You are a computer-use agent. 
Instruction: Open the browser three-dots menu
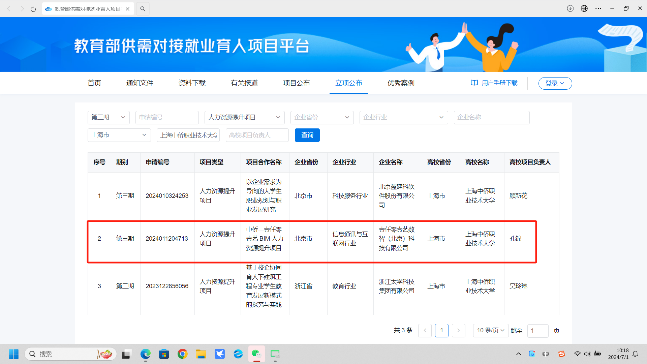(x=598, y=8)
